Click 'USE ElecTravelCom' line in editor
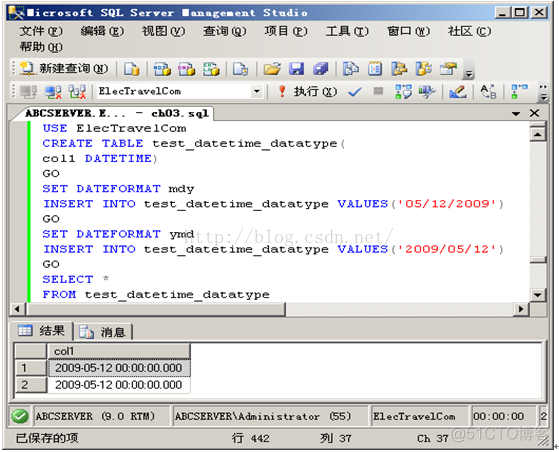 [x=114, y=128]
